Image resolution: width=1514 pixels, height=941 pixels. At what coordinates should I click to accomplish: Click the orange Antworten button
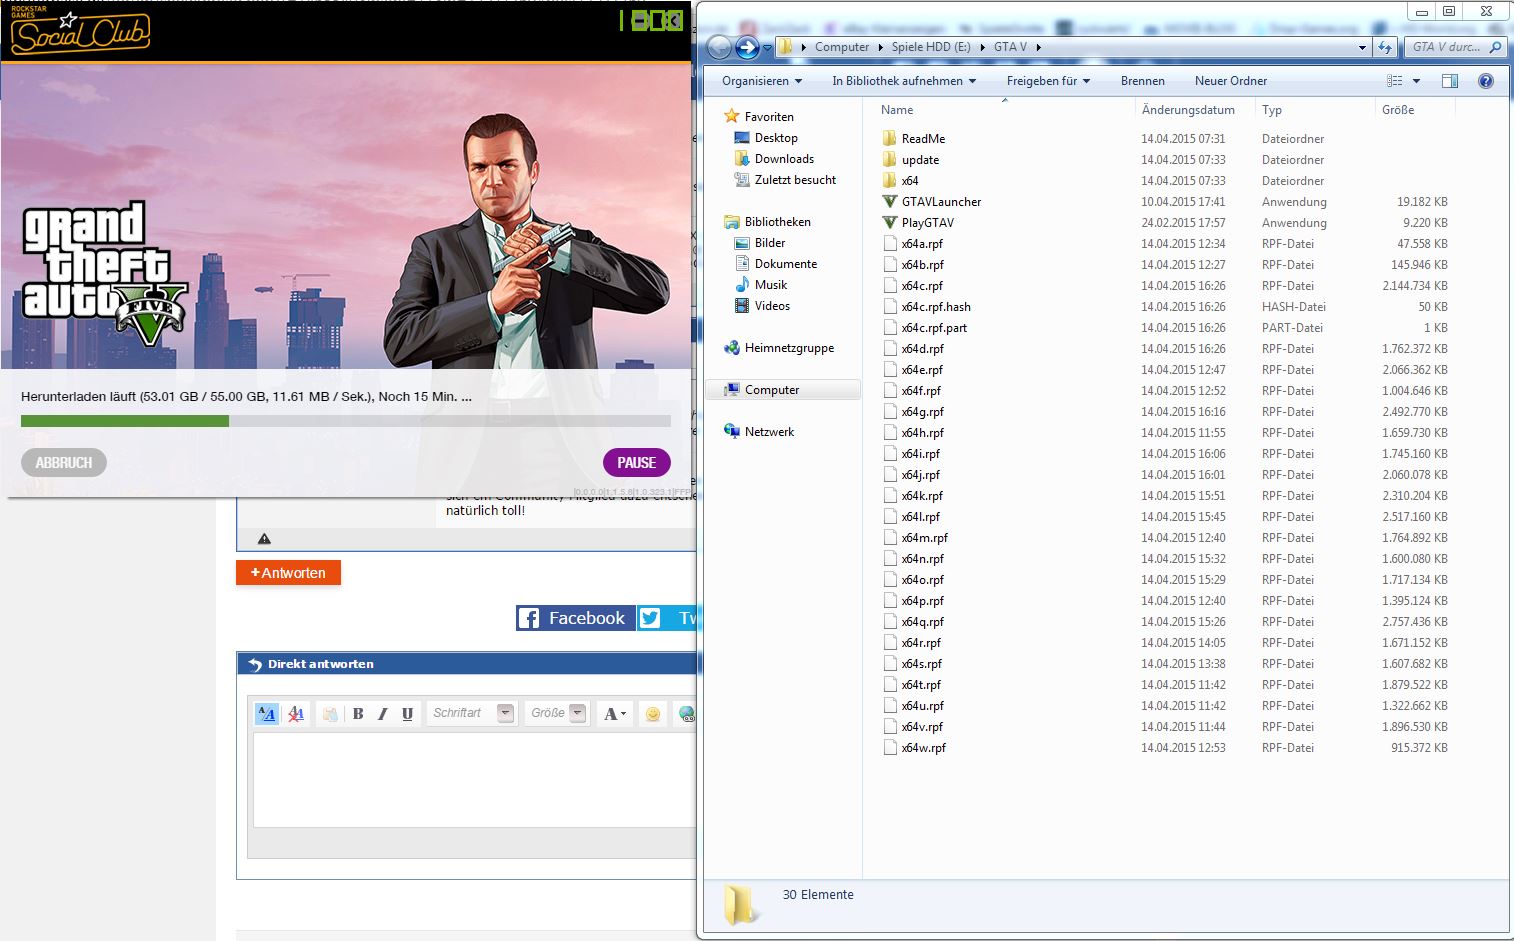pos(288,573)
